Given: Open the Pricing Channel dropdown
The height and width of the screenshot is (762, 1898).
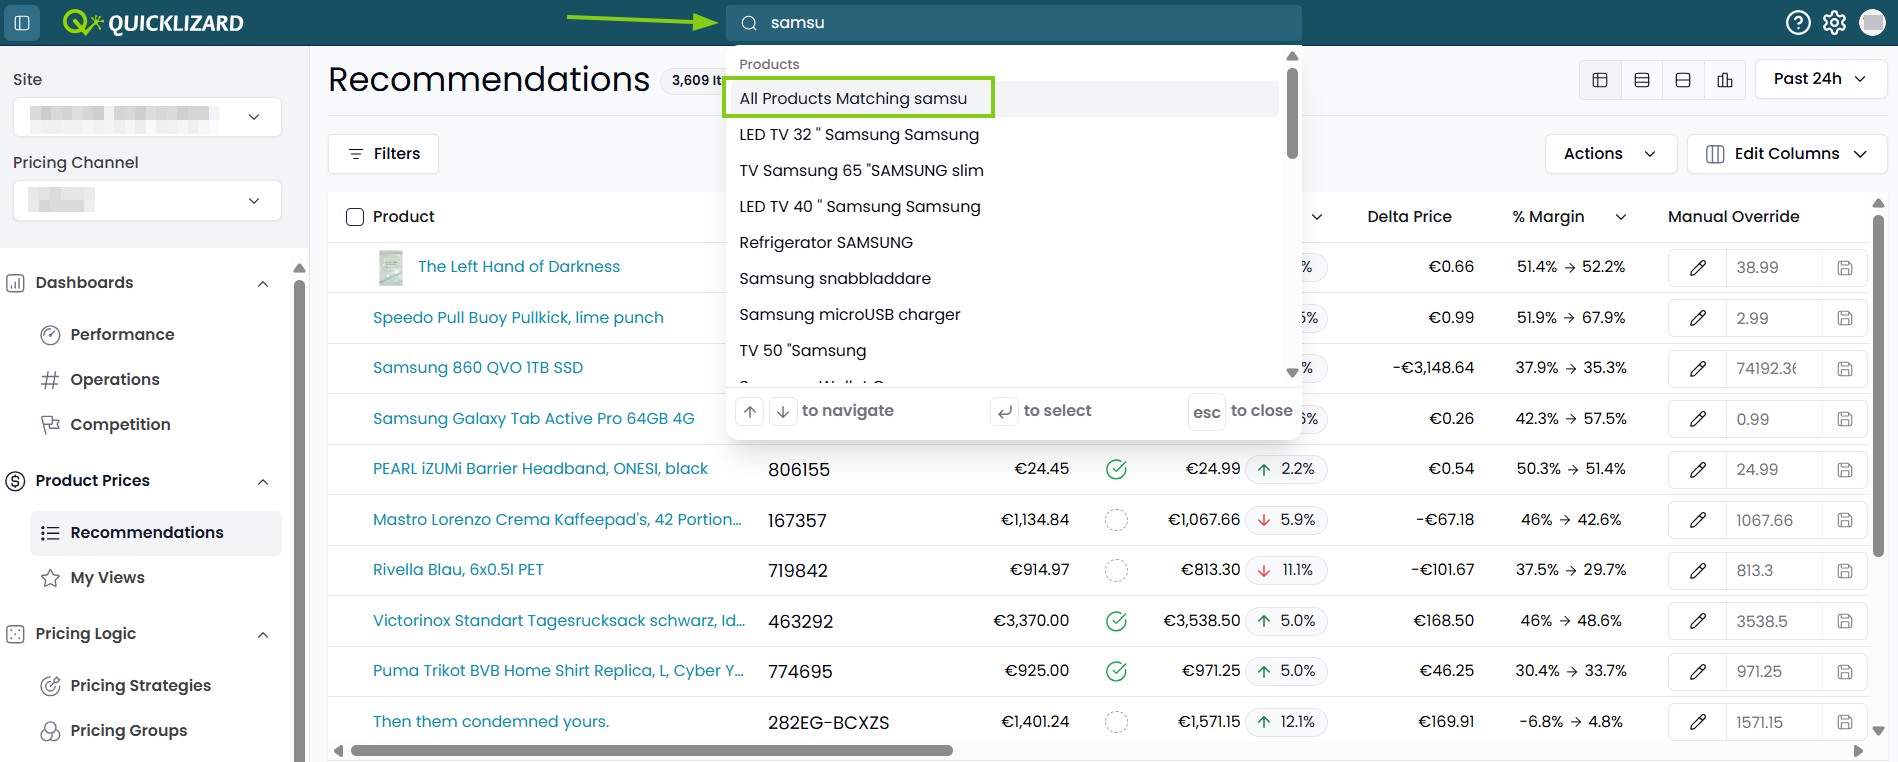Looking at the screenshot, I should tap(147, 201).
